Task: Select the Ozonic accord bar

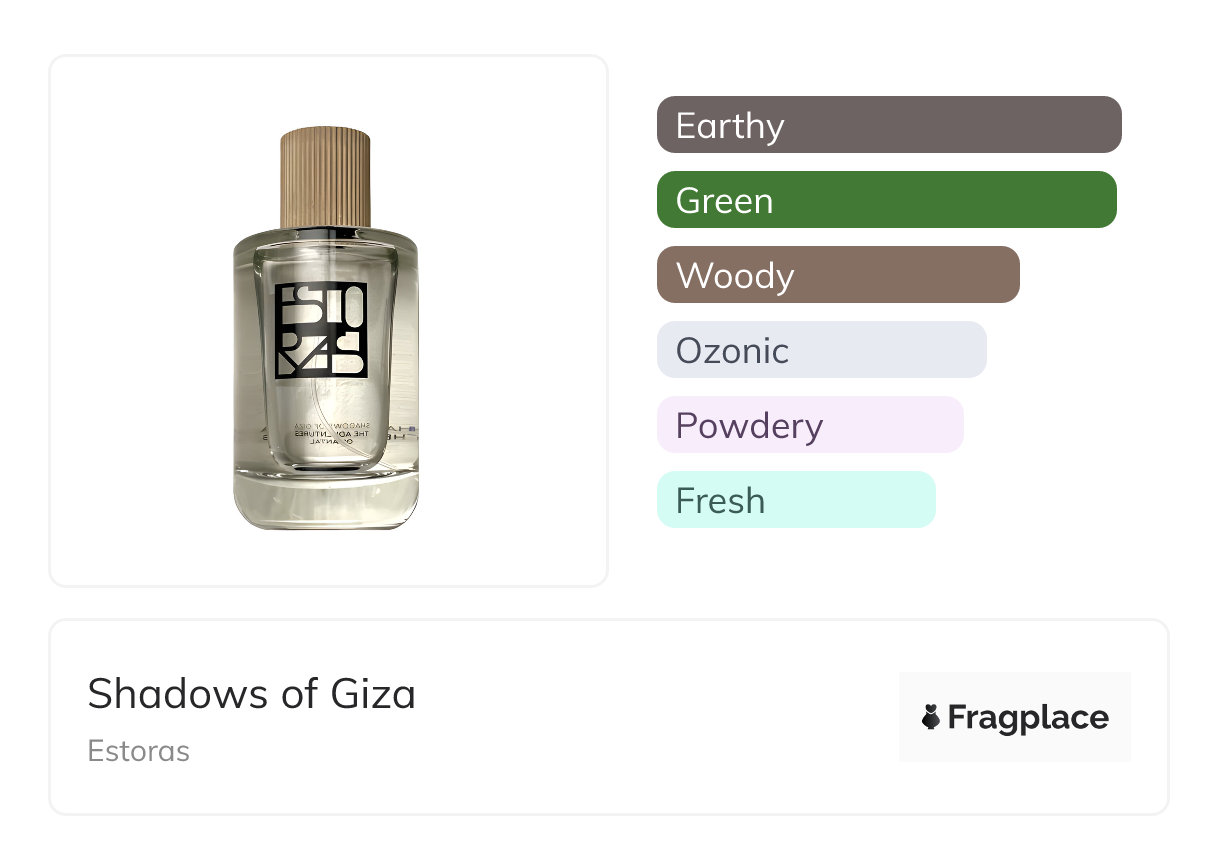Action: click(821, 350)
